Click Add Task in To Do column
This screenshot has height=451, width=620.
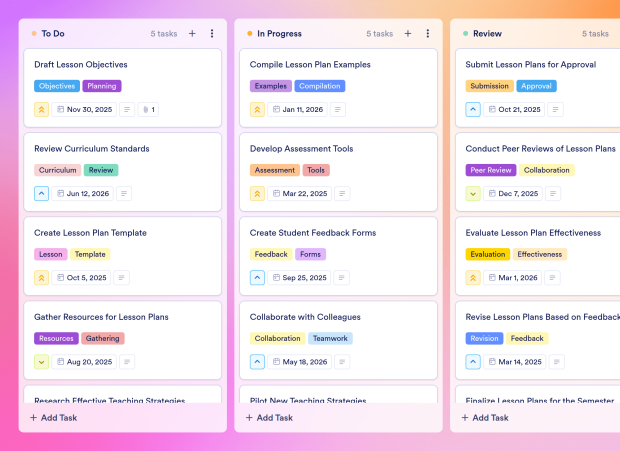coord(54,418)
